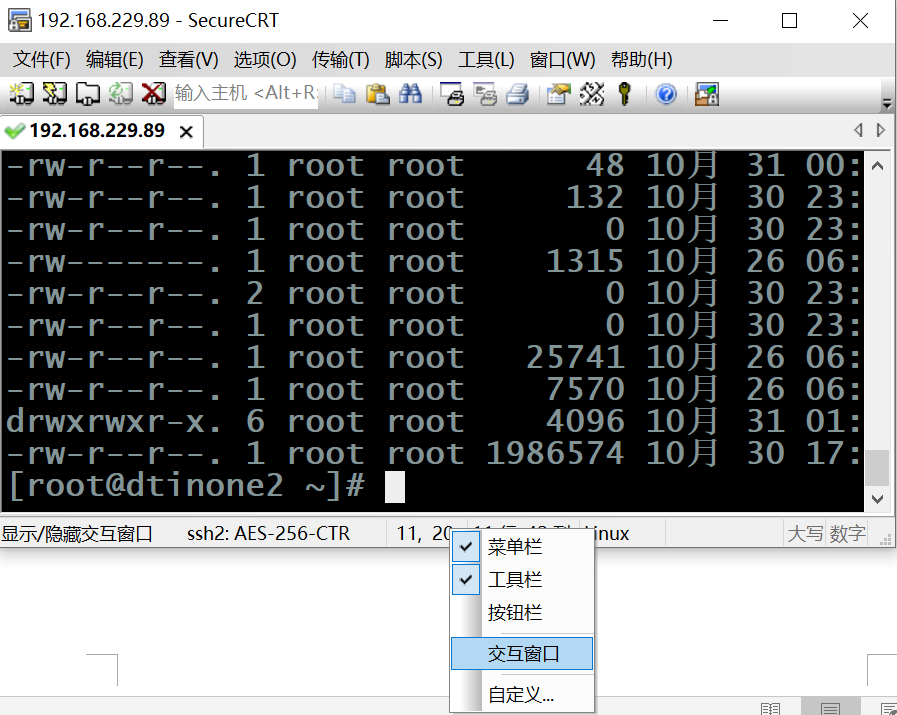Viewport: 897px width, 715px height.
Task: Close the 192.168.229.89 session tab
Action: point(185,132)
